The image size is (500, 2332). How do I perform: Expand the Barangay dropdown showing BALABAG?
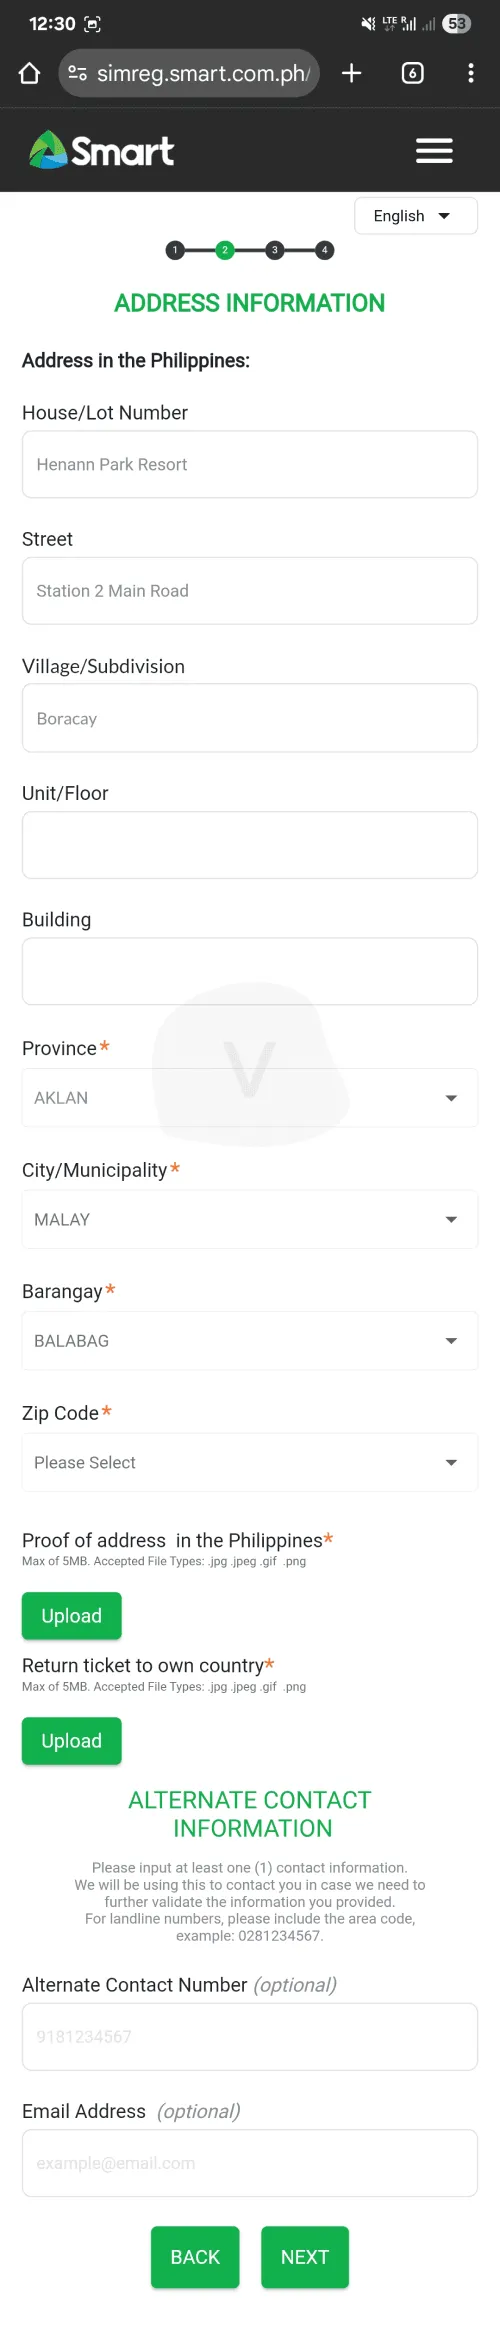(x=250, y=1341)
